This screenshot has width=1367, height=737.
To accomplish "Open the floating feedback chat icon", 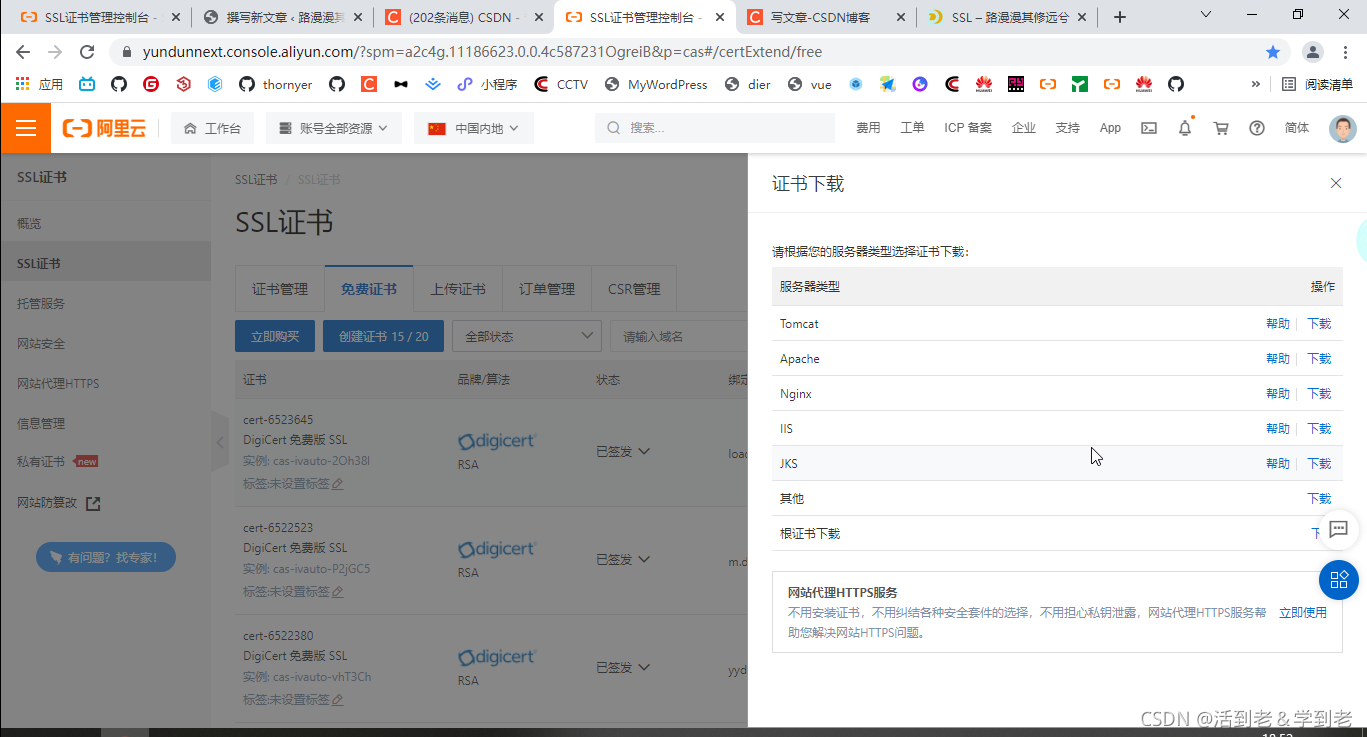I will pos(1338,531).
